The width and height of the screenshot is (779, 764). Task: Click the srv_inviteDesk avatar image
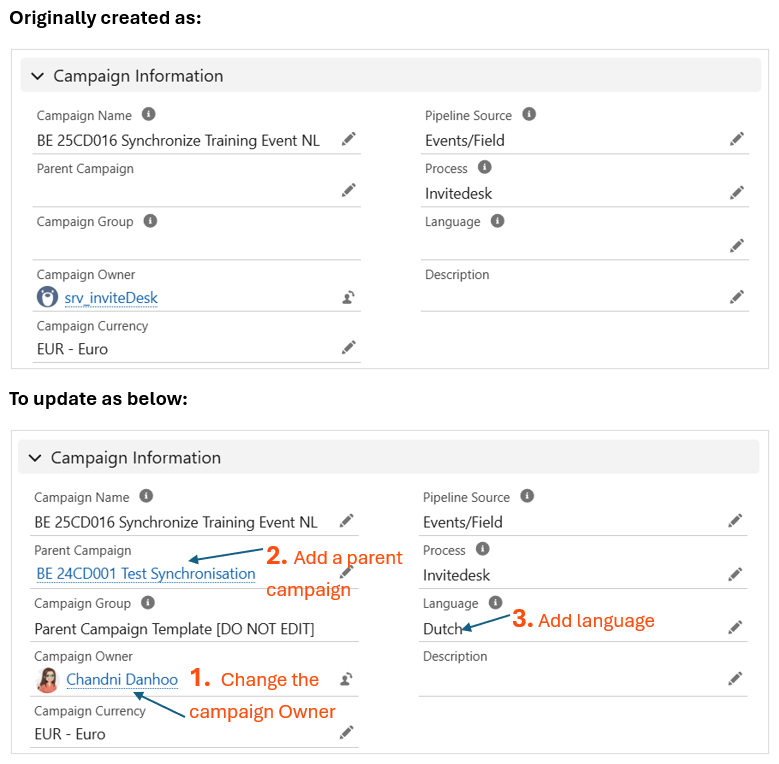pos(47,297)
